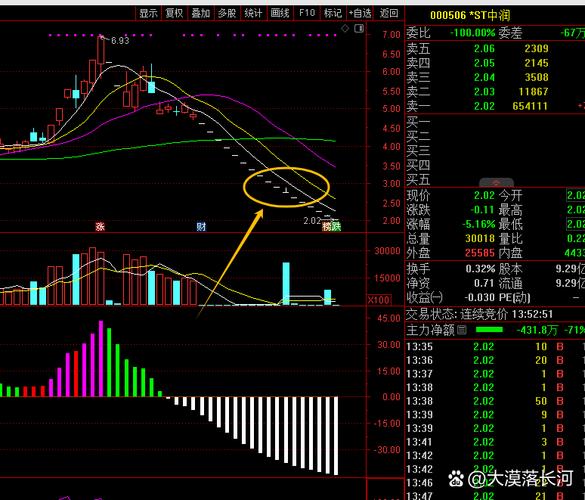Screen dimensions: 585x500
Task: Activate the 画线 line drawing tool
Action: (x=280, y=13)
